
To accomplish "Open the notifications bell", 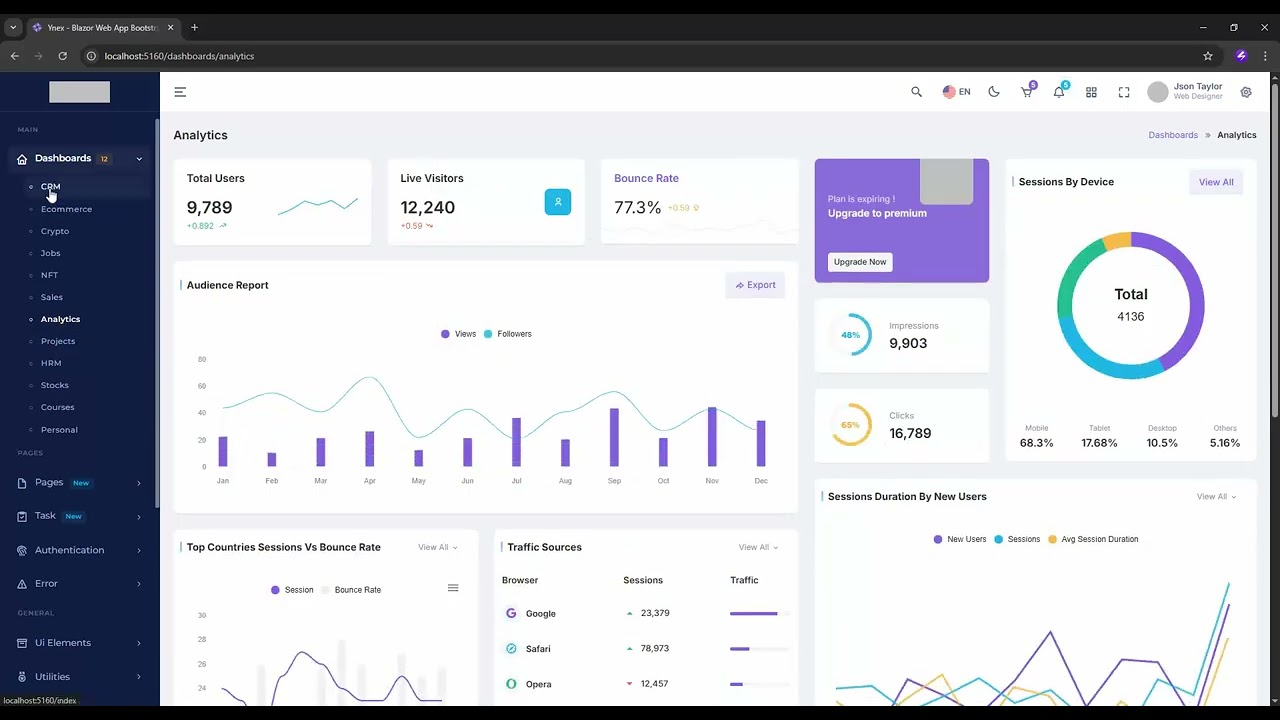I will [x=1059, y=92].
